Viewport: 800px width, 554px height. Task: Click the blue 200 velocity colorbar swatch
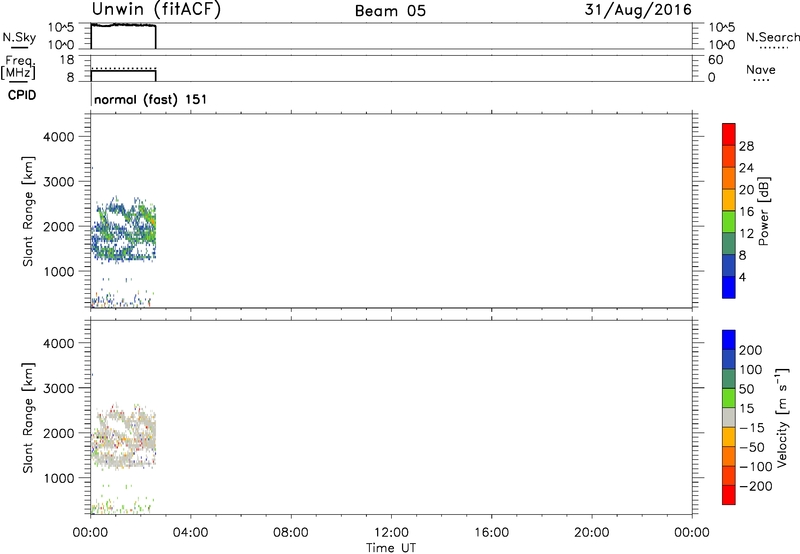729,340
